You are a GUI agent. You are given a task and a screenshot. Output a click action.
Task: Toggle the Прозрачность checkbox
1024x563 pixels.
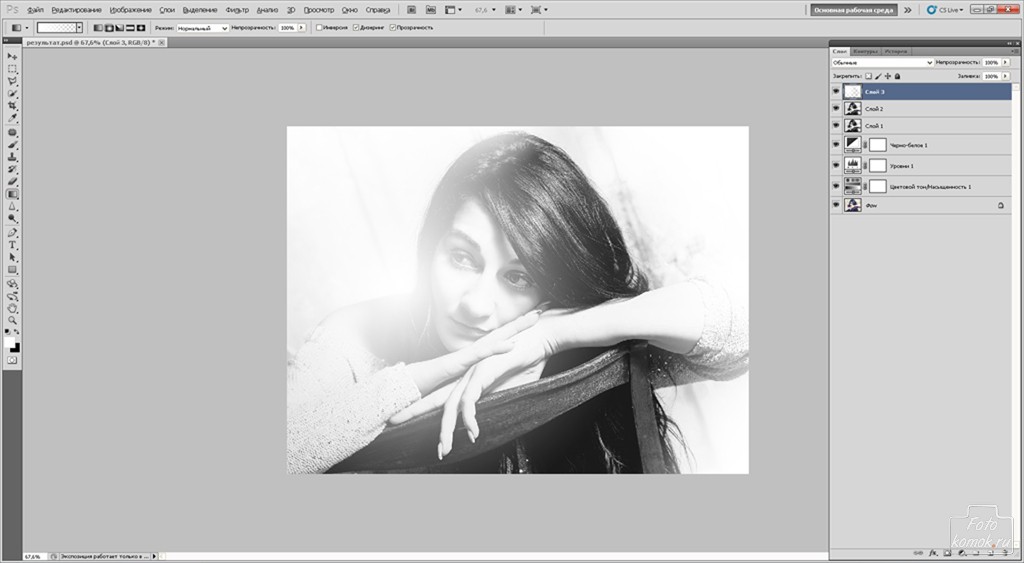pos(392,27)
